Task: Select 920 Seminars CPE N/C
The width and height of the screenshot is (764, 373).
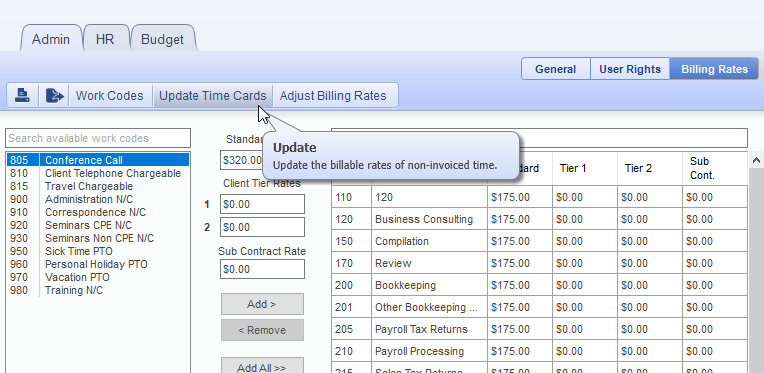Action: click(x=98, y=225)
